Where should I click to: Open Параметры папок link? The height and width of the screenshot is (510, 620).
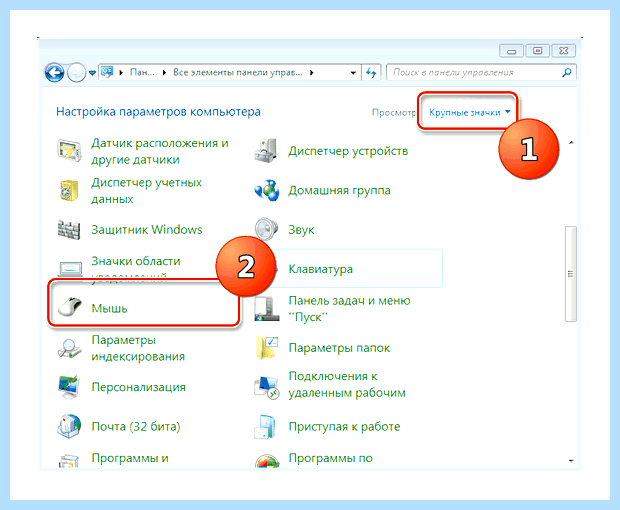[x=339, y=348]
